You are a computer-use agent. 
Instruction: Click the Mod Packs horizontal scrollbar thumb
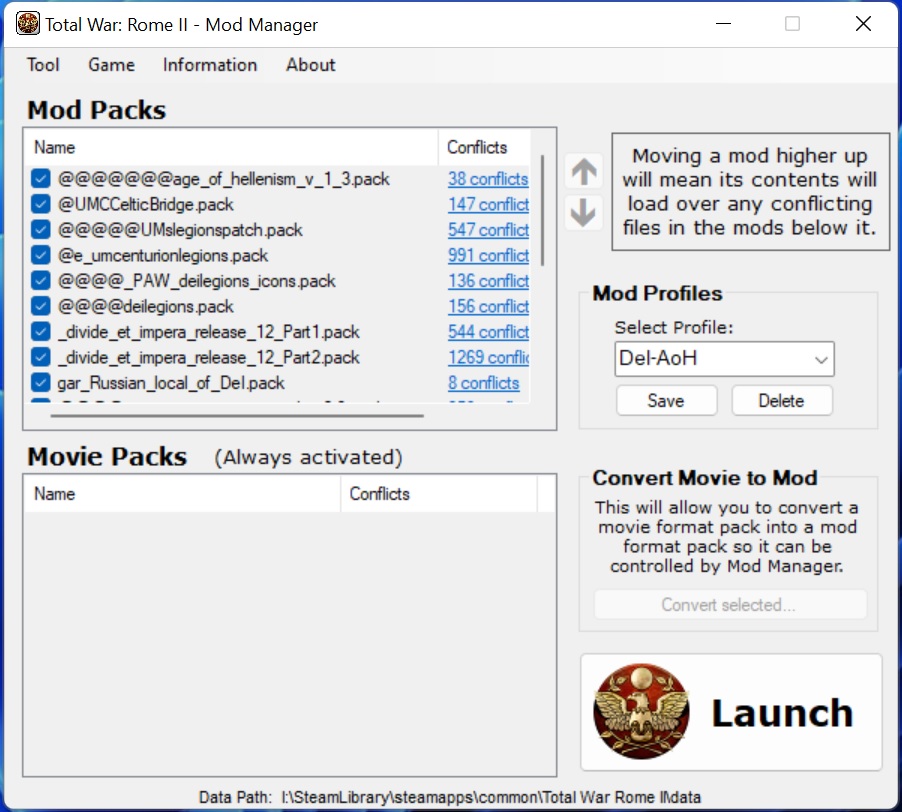[x=237, y=415]
